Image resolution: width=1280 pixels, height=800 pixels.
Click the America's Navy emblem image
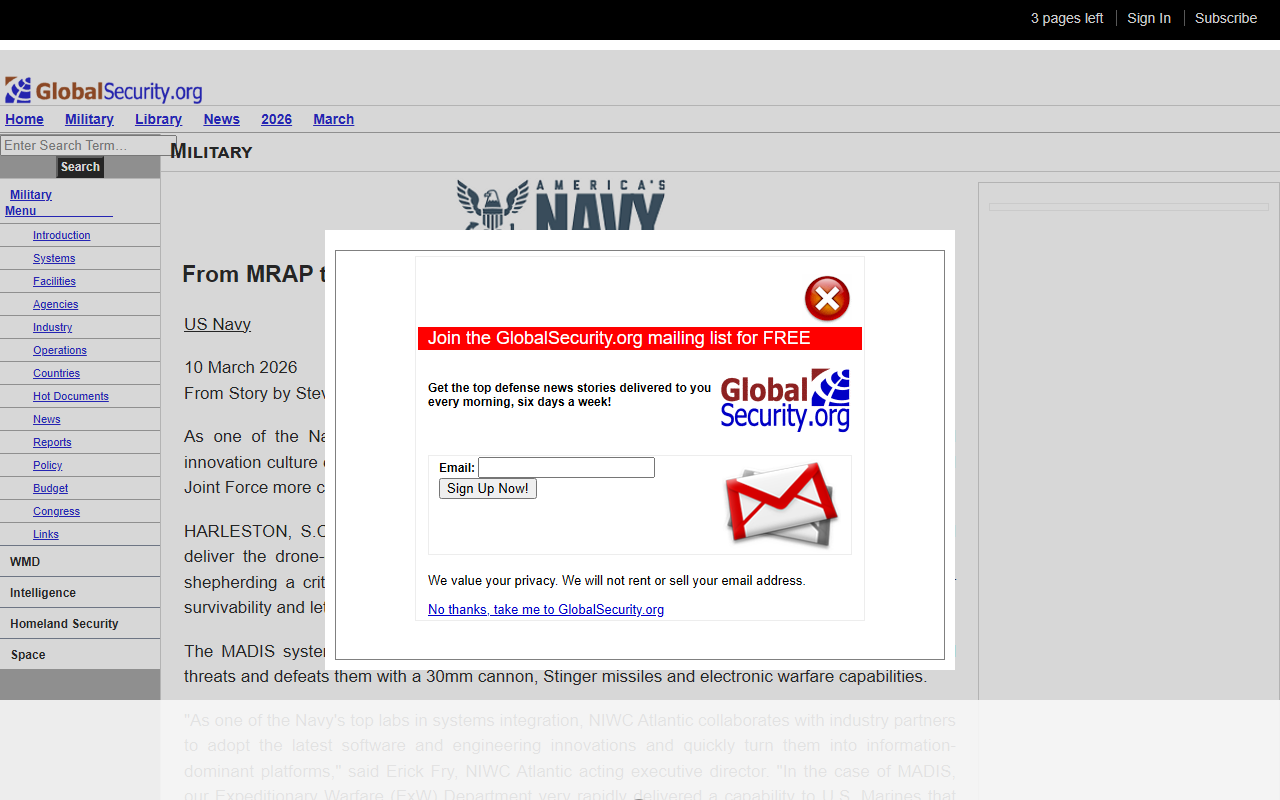(561, 205)
